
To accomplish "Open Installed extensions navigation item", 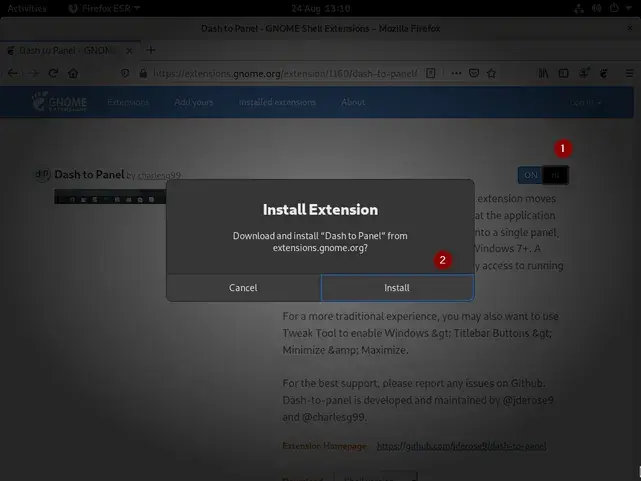I will [x=277, y=102].
